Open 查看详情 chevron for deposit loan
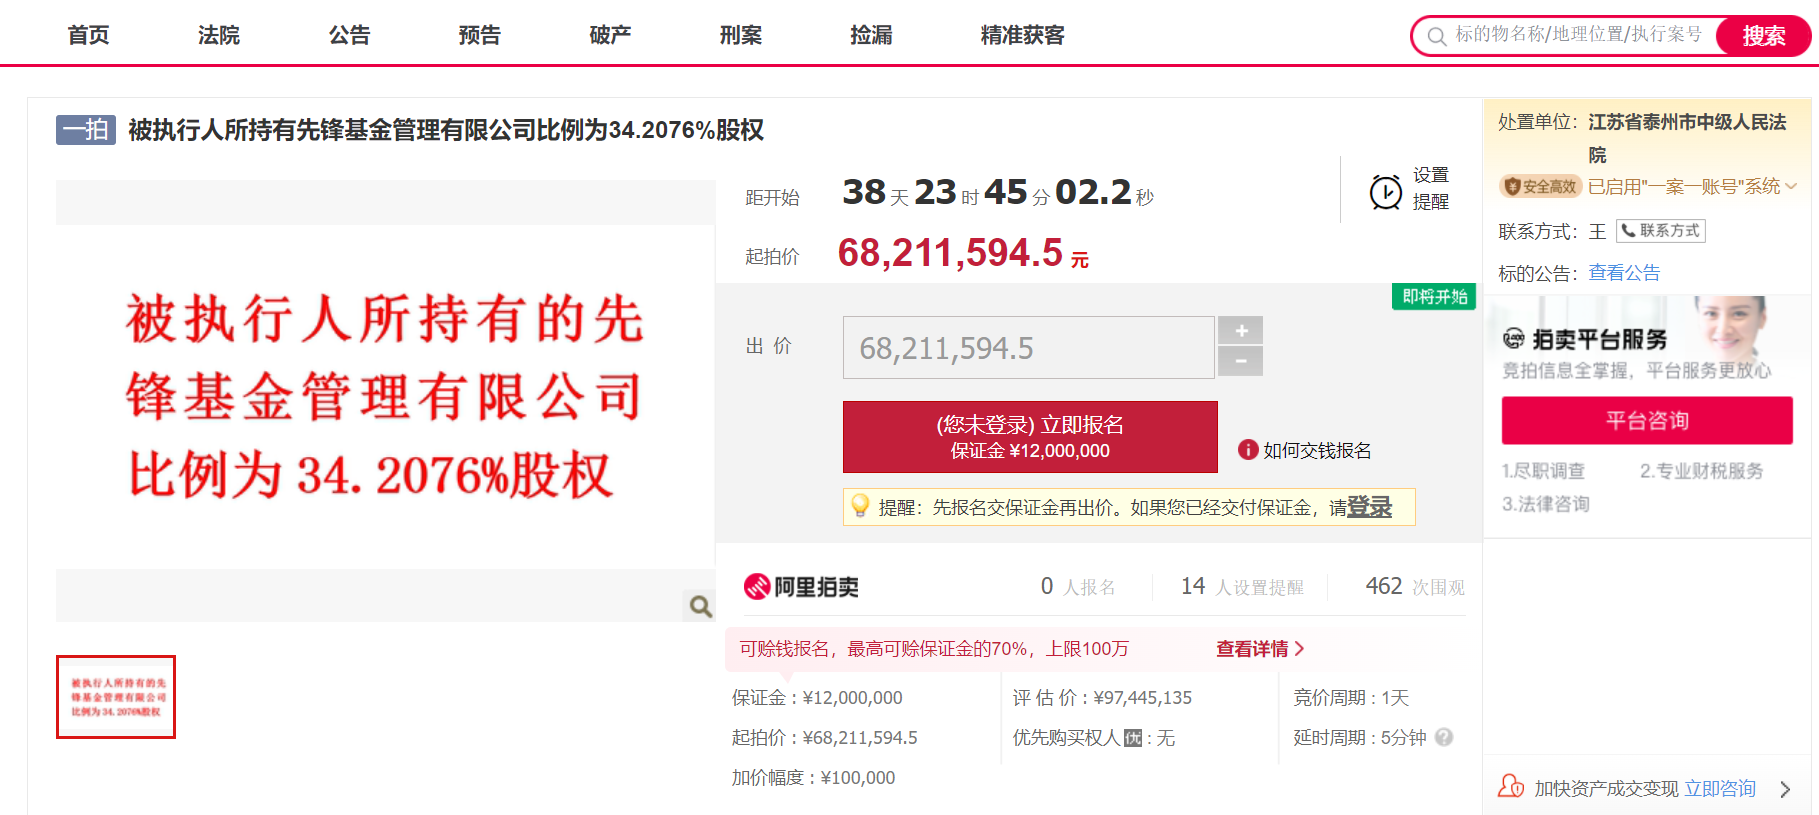The image size is (1819, 815). pyautogui.click(x=1299, y=649)
